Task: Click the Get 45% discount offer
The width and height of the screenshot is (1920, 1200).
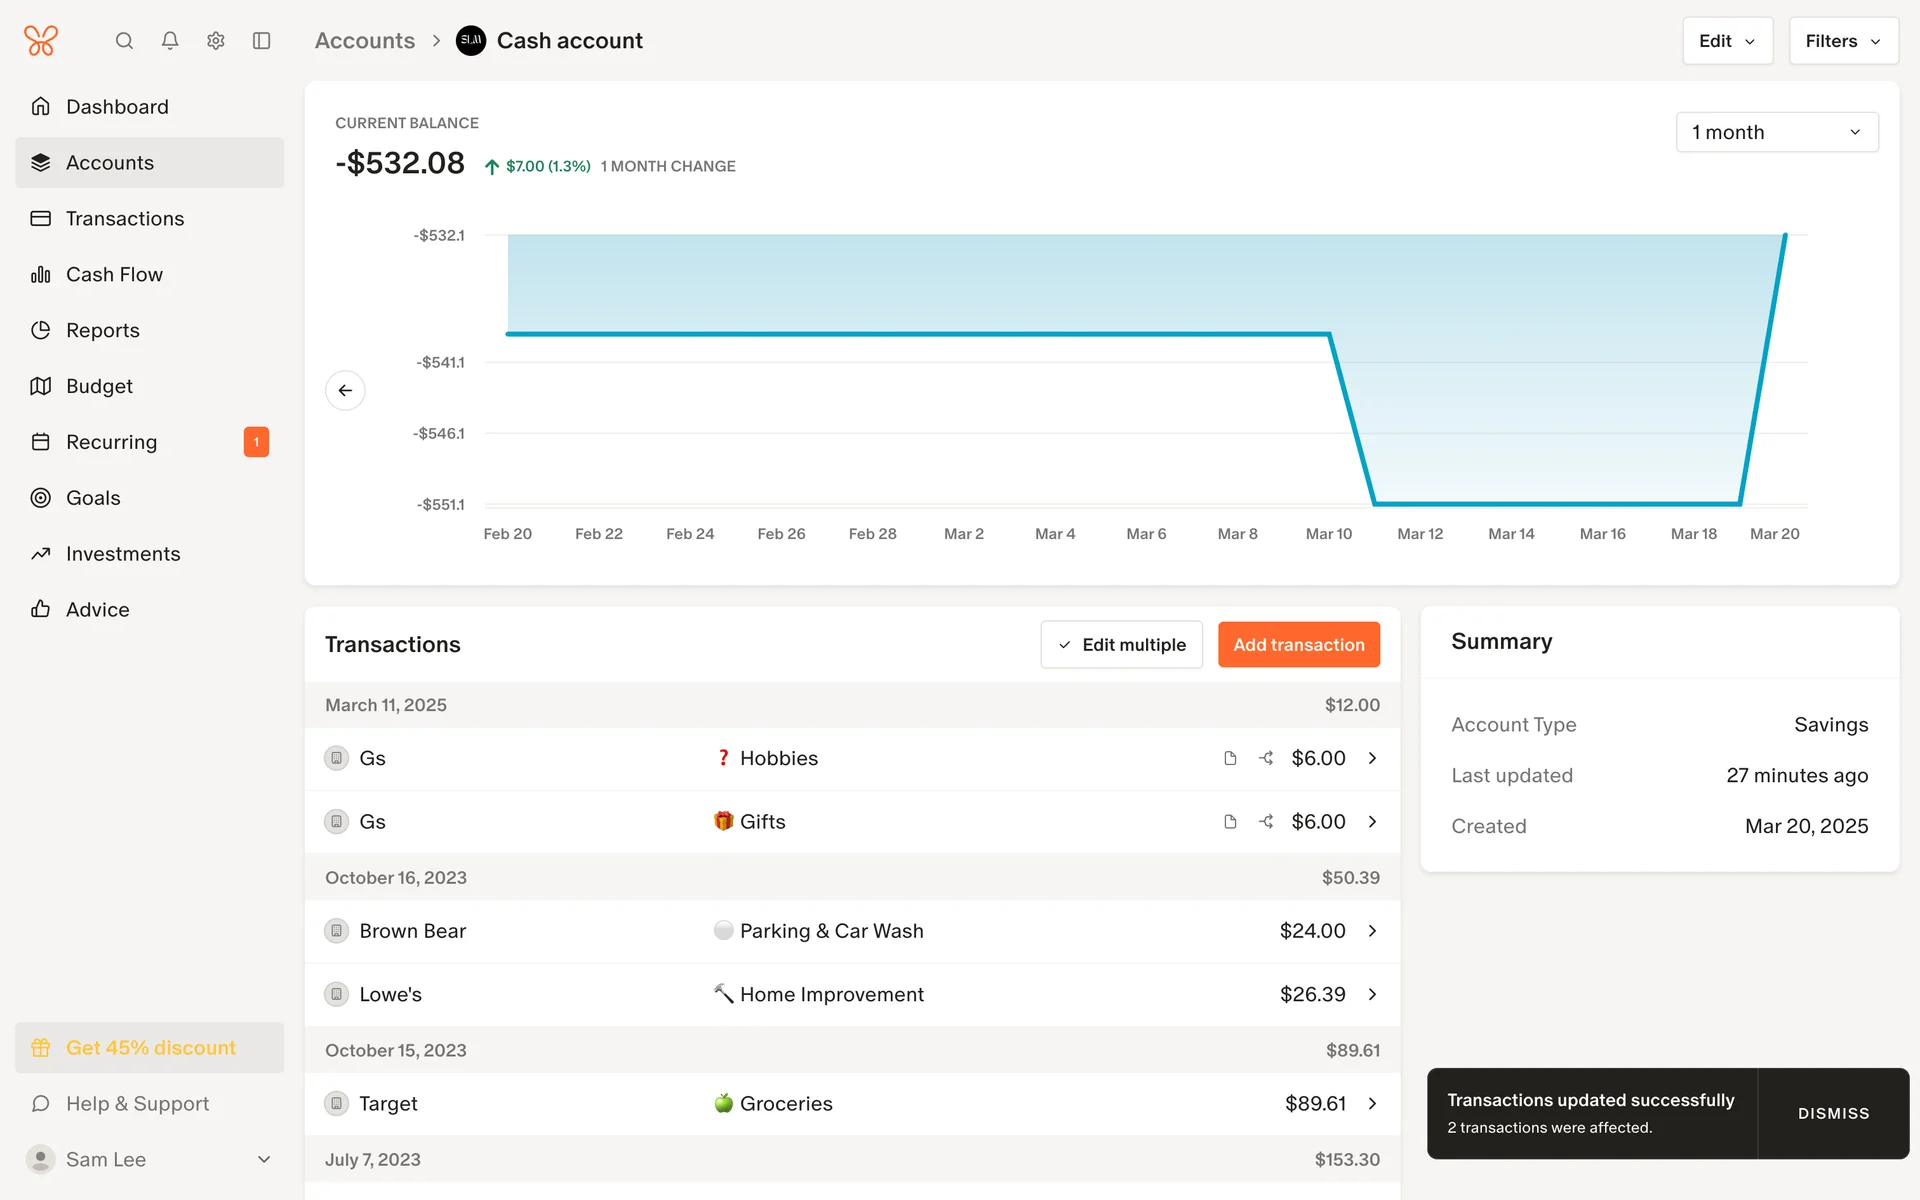Action: tap(150, 1047)
